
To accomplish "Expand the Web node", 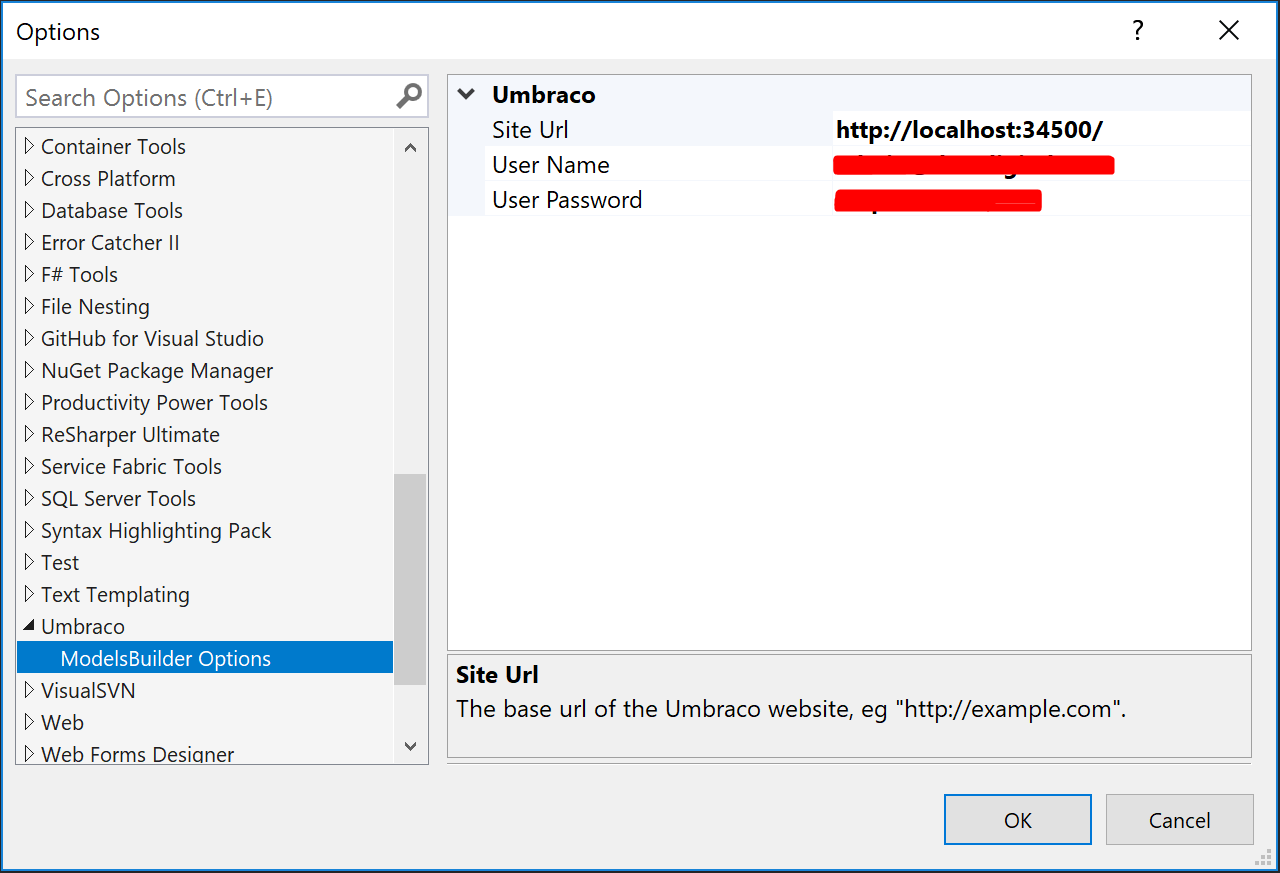I will (29, 722).
